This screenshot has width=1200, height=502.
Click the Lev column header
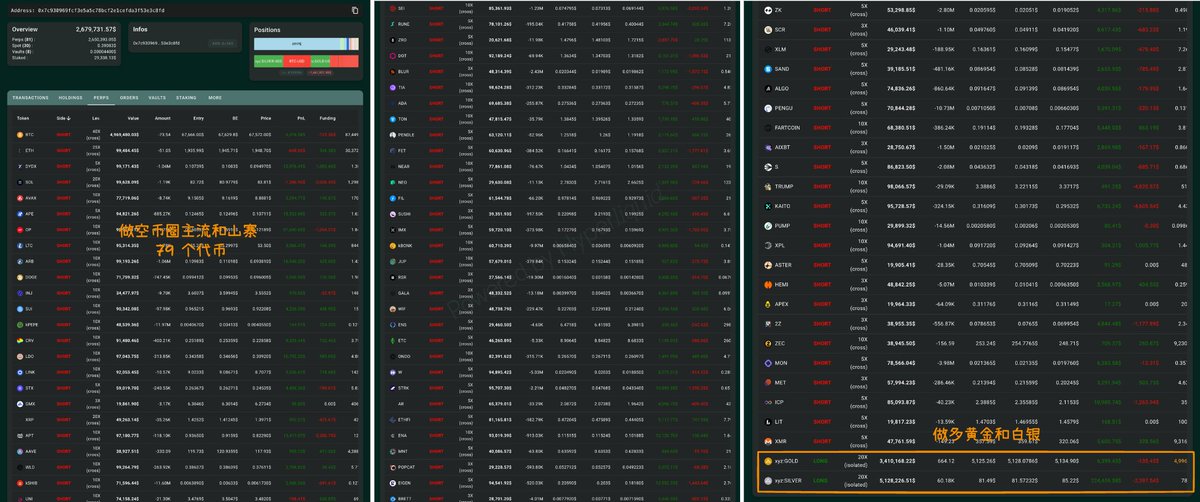[x=95, y=117]
